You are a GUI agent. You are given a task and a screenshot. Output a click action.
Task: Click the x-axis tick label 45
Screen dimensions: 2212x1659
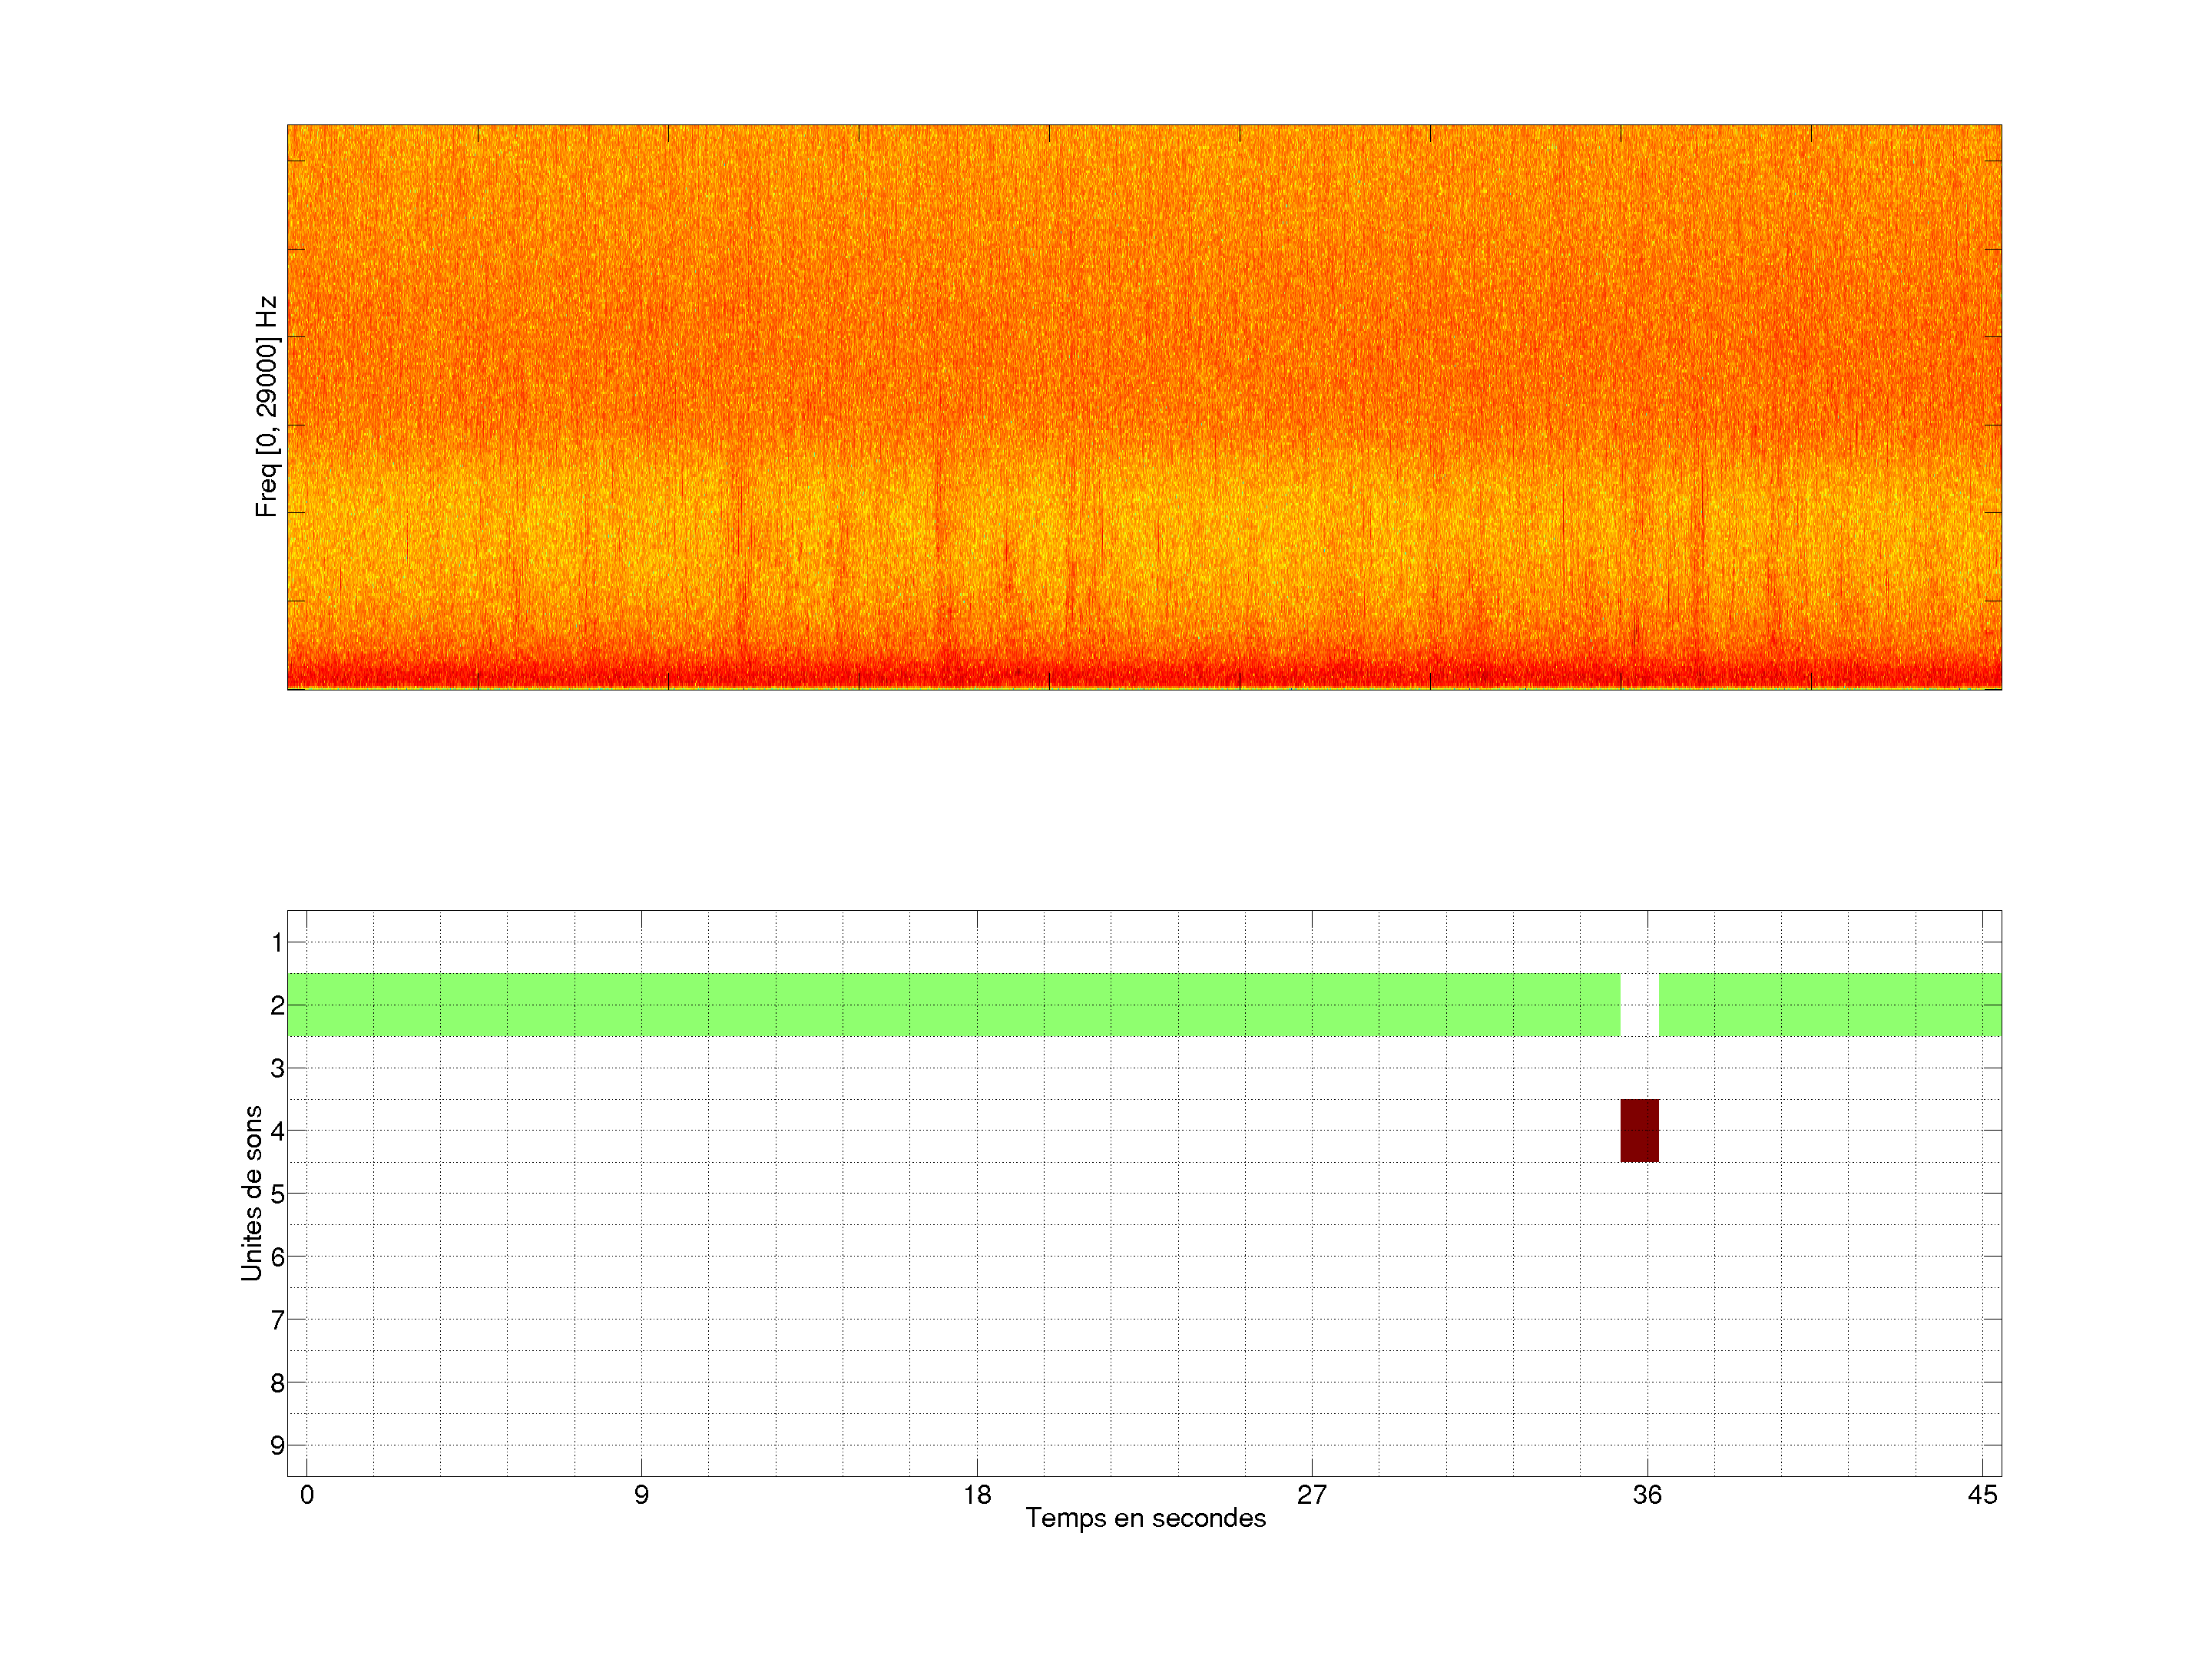(1982, 1495)
